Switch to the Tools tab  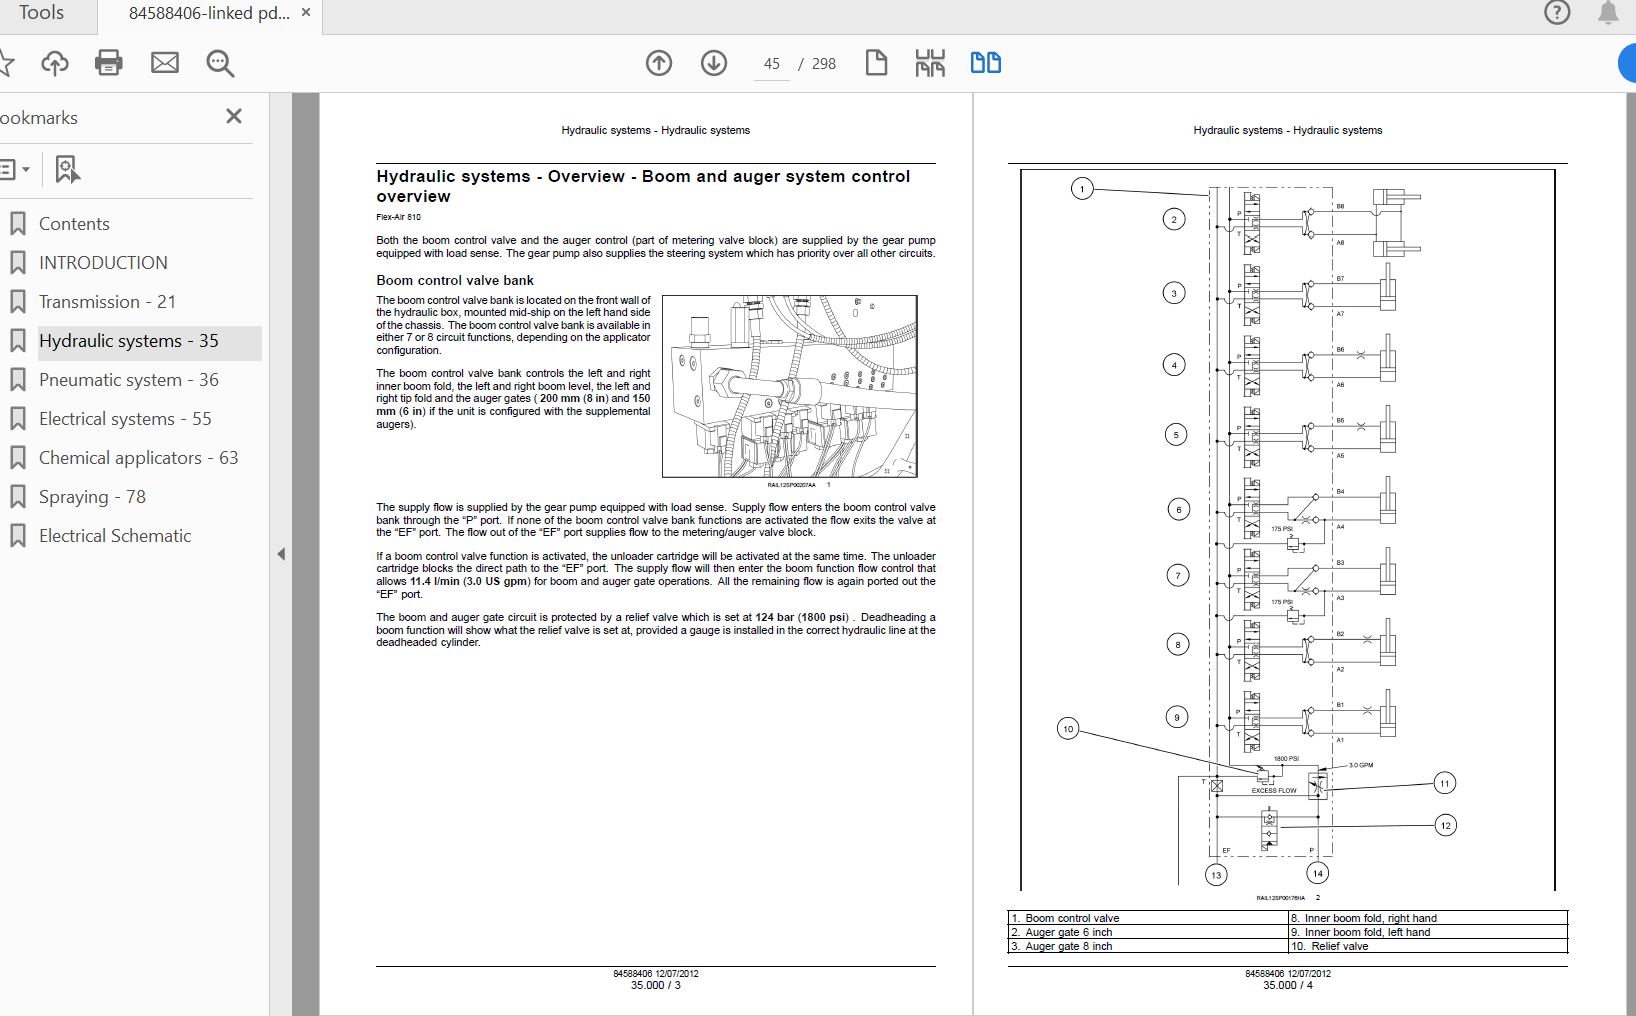point(41,13)
